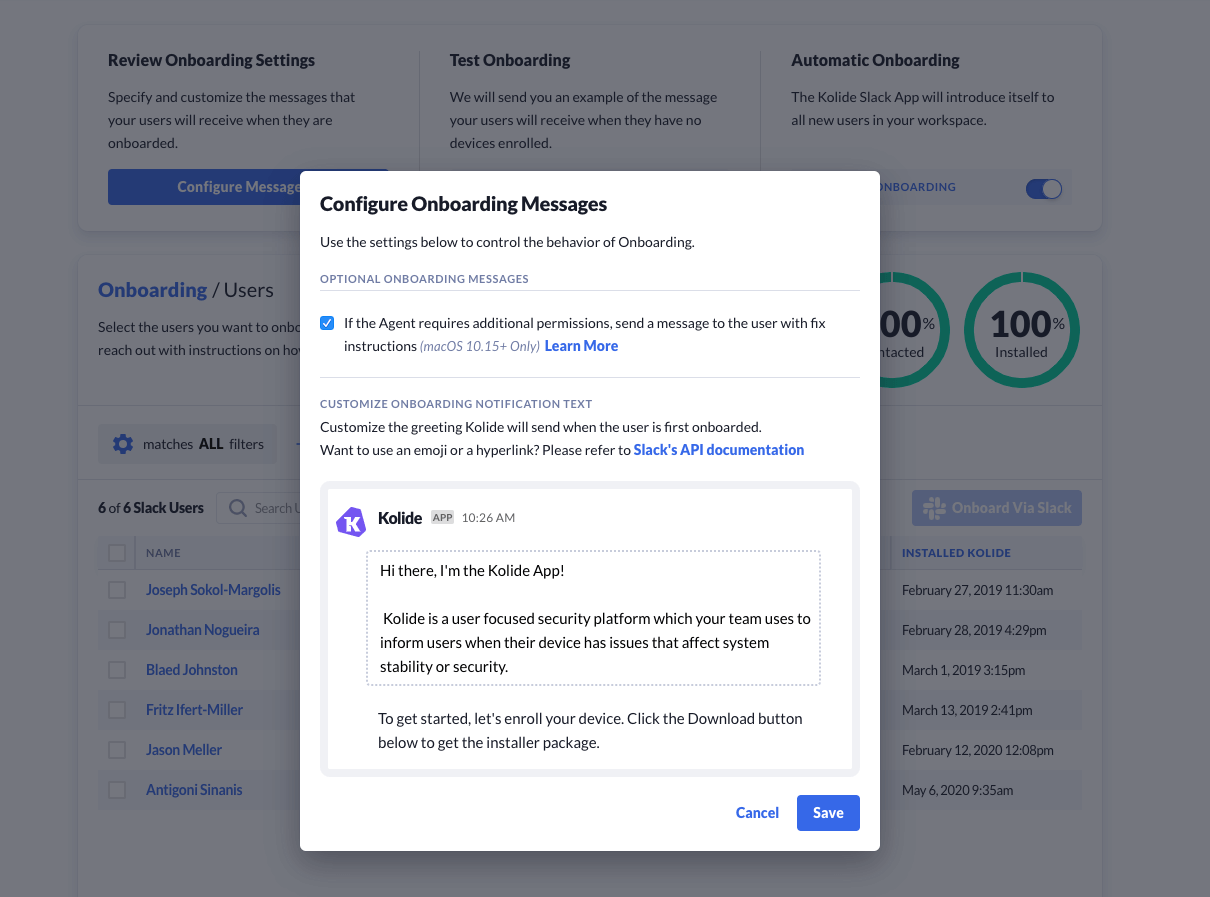Click the 100% Installed progress ring
This screenshot has height=897, width=1210.
[1021, 331]
